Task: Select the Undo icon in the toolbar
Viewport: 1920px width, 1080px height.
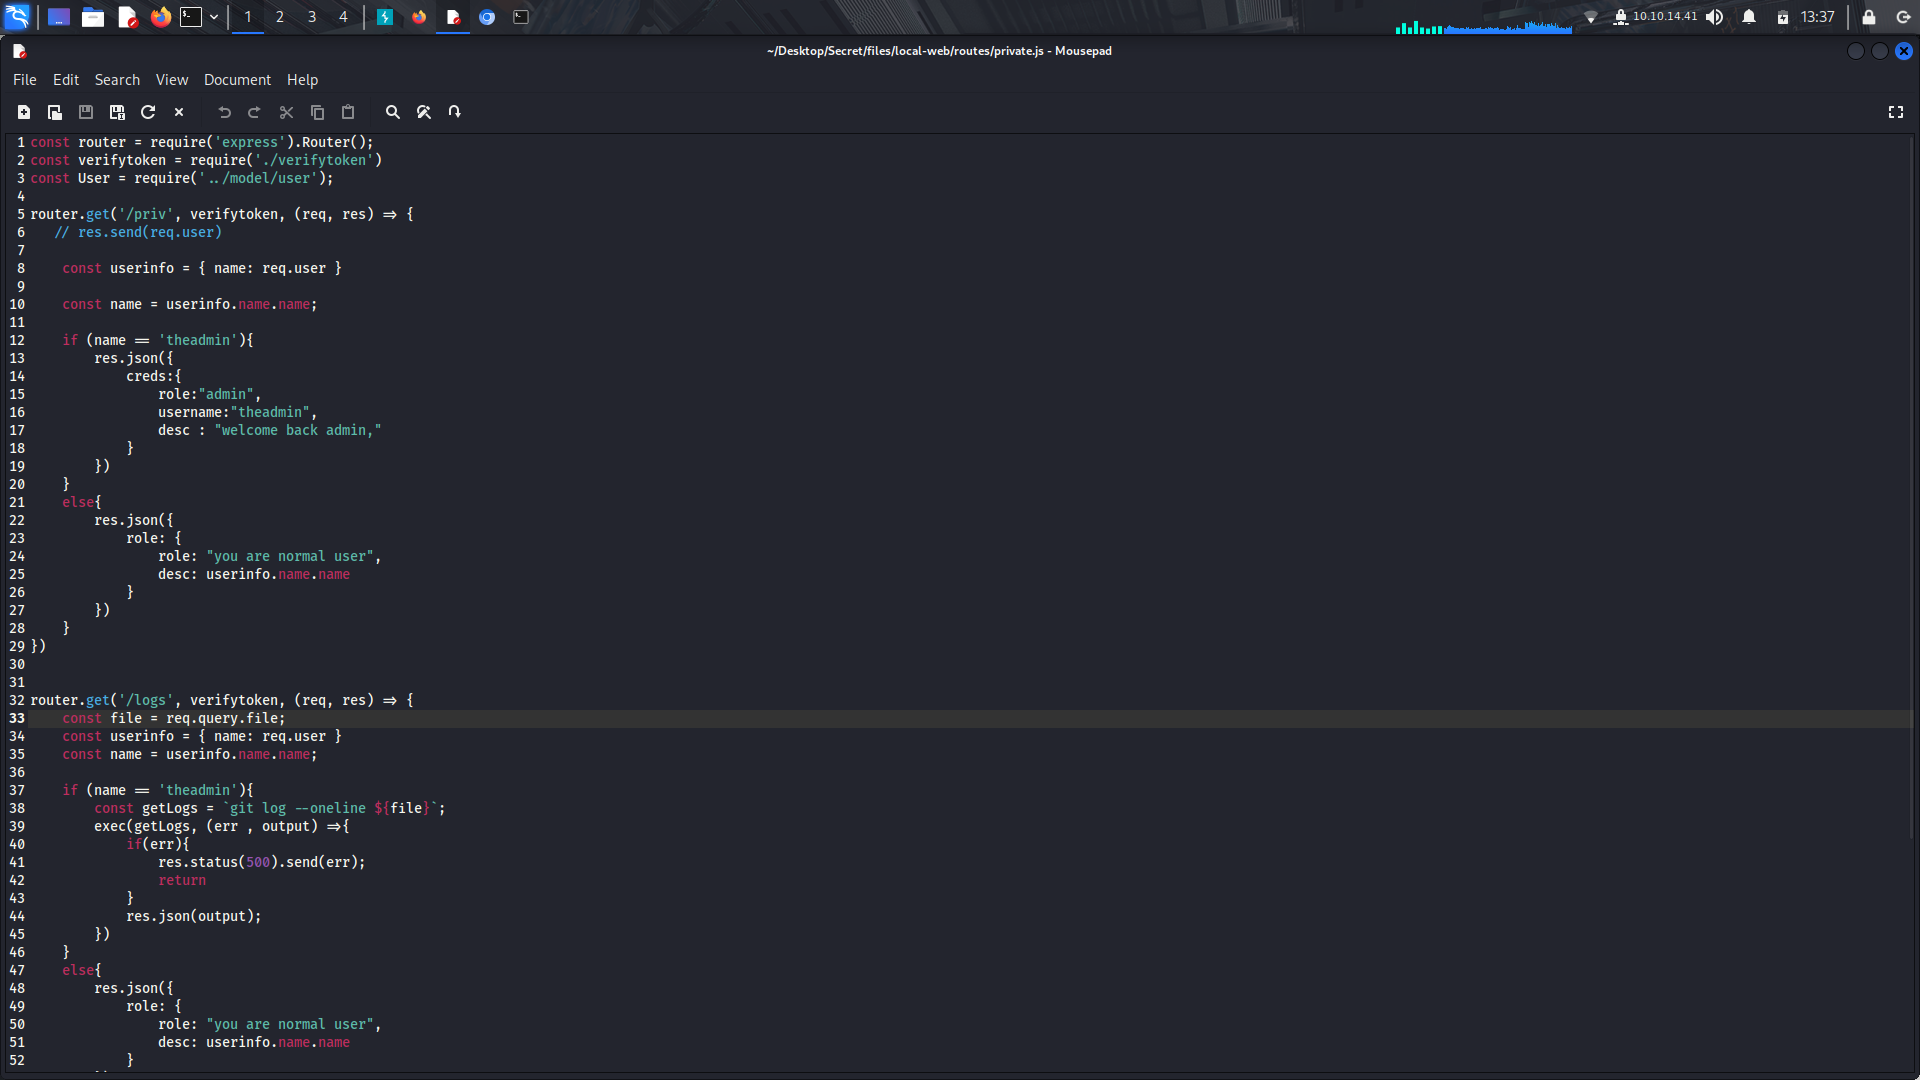Action: [x=225, y=112]
